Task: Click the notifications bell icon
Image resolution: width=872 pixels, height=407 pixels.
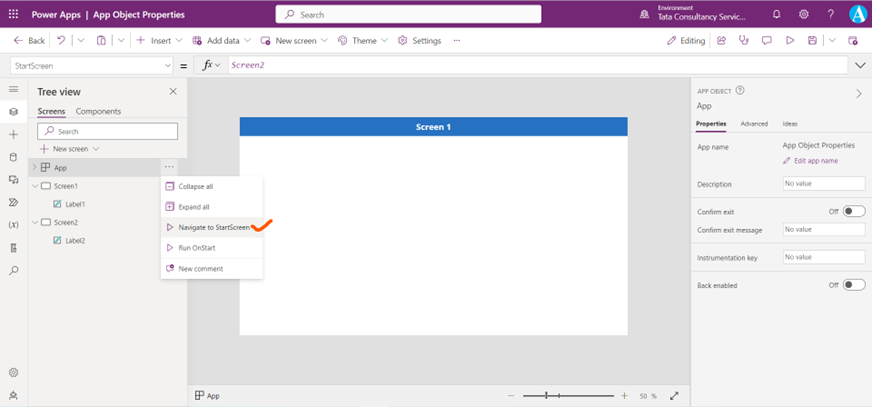Action: pos(777,14)
